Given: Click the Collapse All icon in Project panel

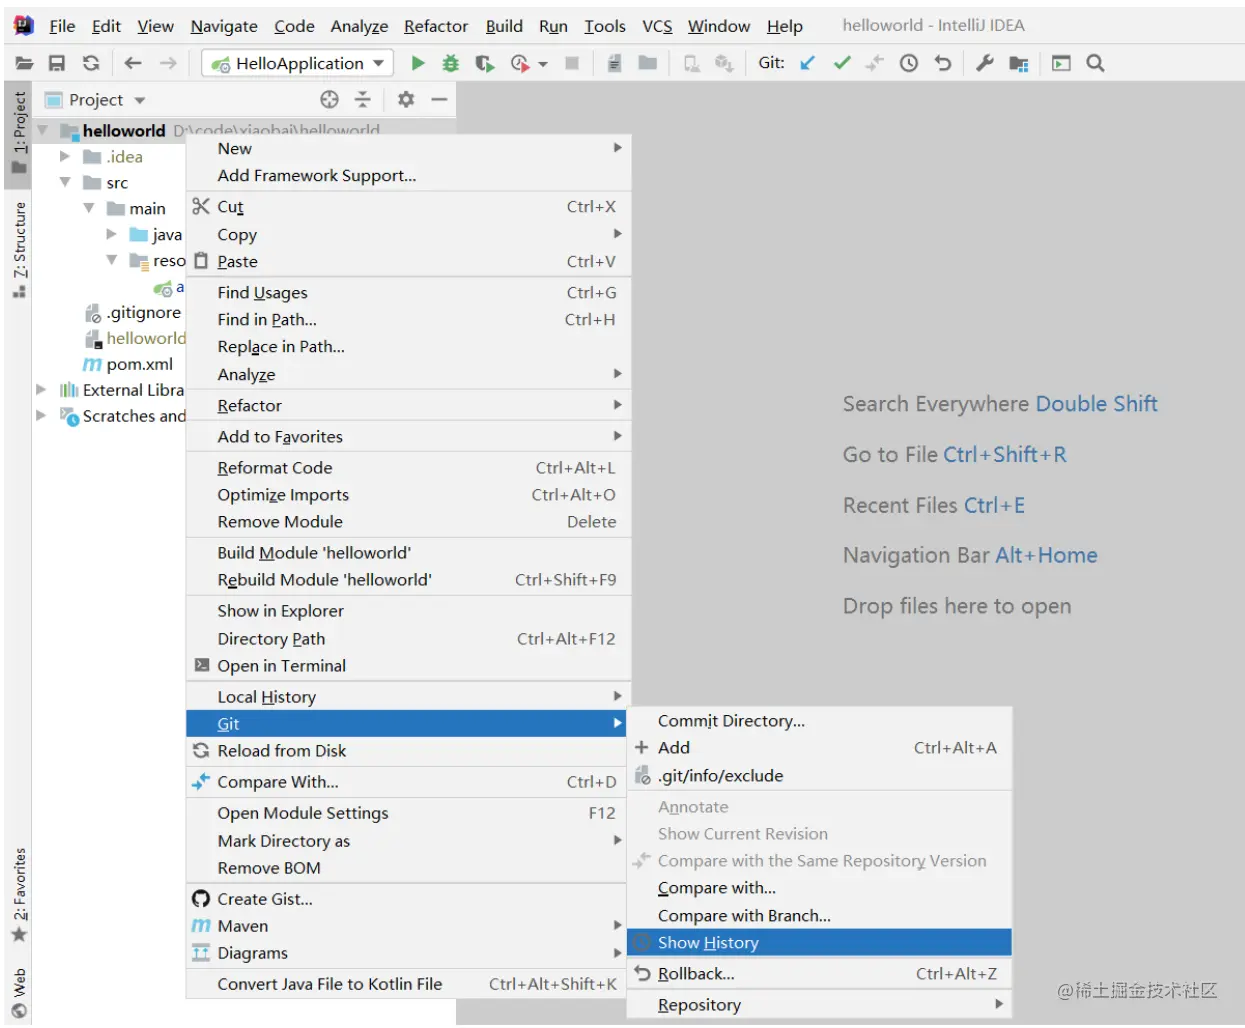Looking at the screenshot, I should coord(363,99).
